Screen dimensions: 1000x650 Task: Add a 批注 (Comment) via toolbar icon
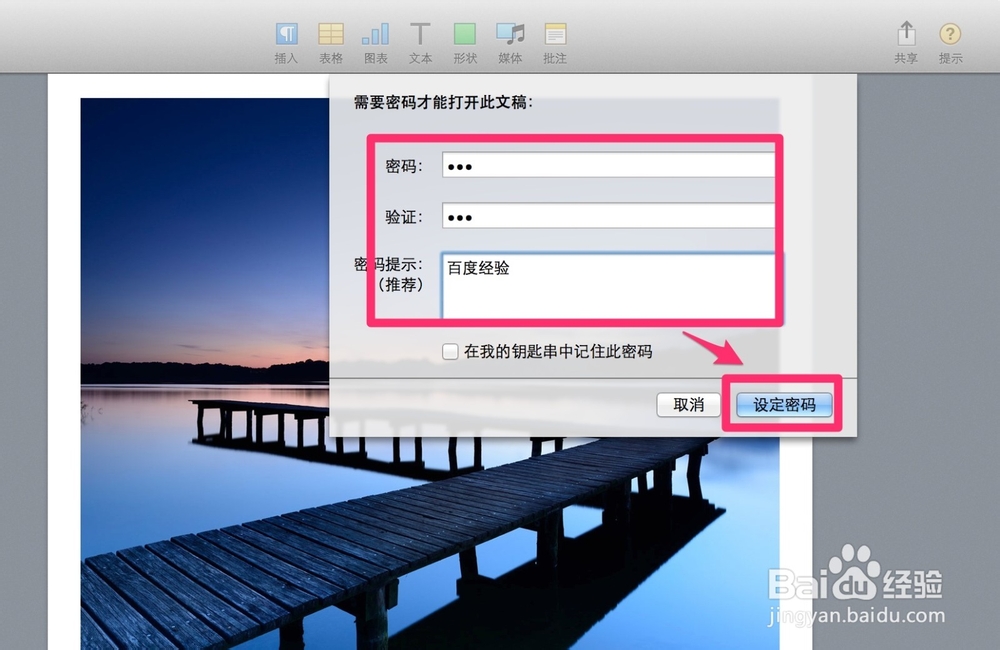click(555, 34)
